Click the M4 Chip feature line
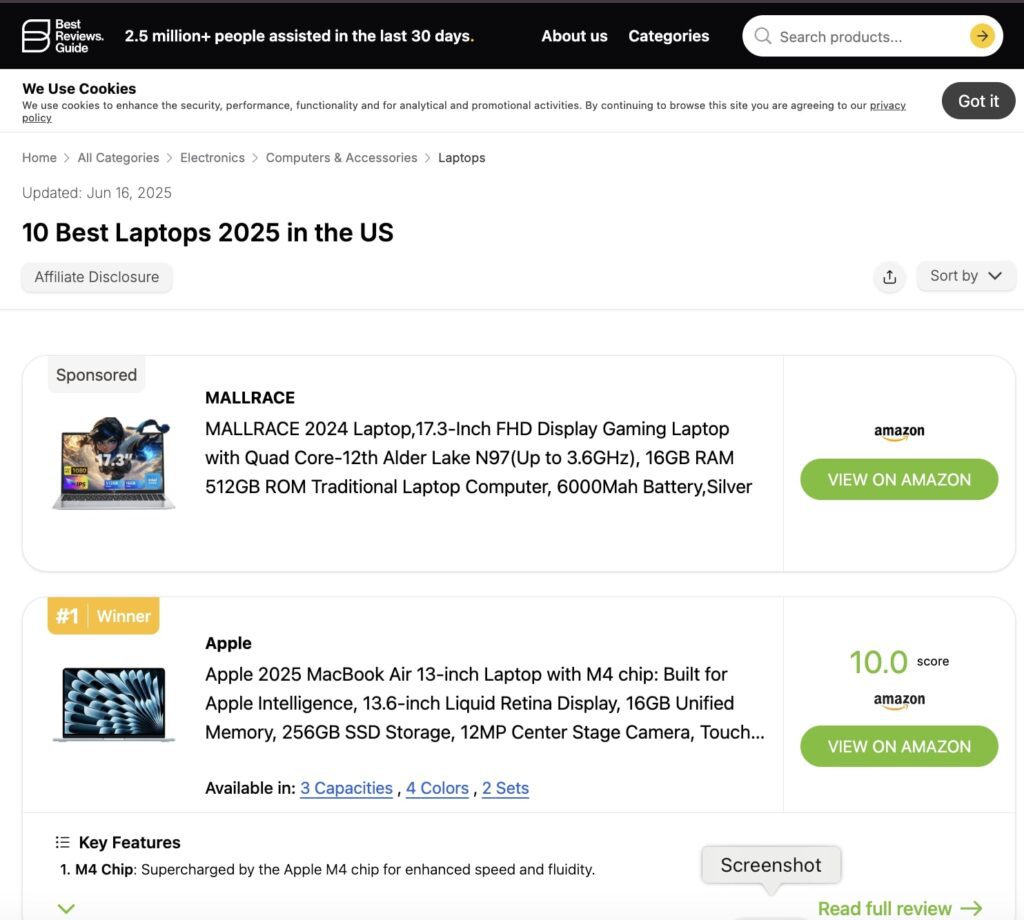 coord(327,870)
